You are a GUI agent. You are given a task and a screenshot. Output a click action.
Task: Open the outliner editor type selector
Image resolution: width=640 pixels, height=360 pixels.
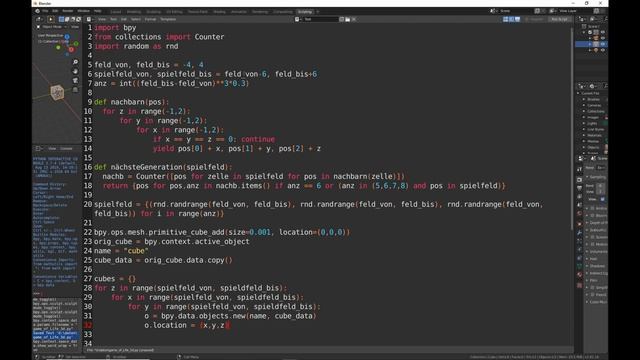point(582,19)
